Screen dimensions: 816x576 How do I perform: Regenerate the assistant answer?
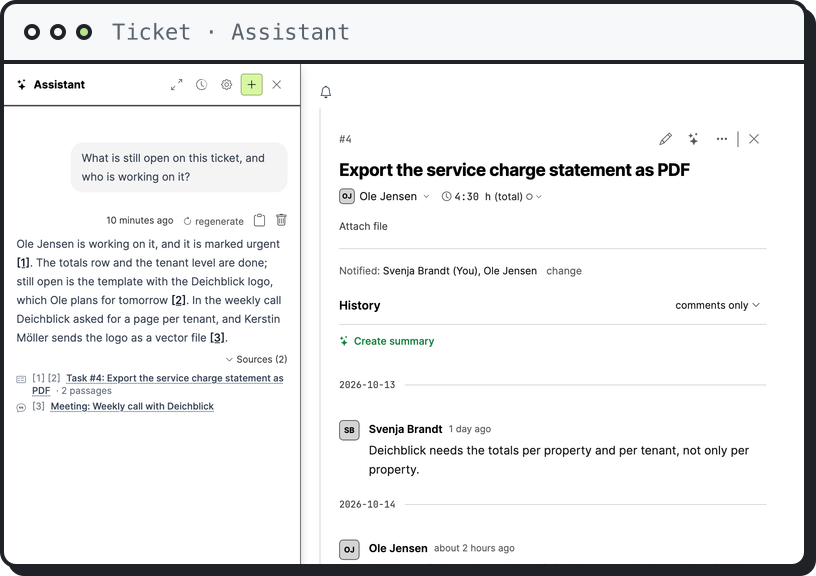[213, 221]
